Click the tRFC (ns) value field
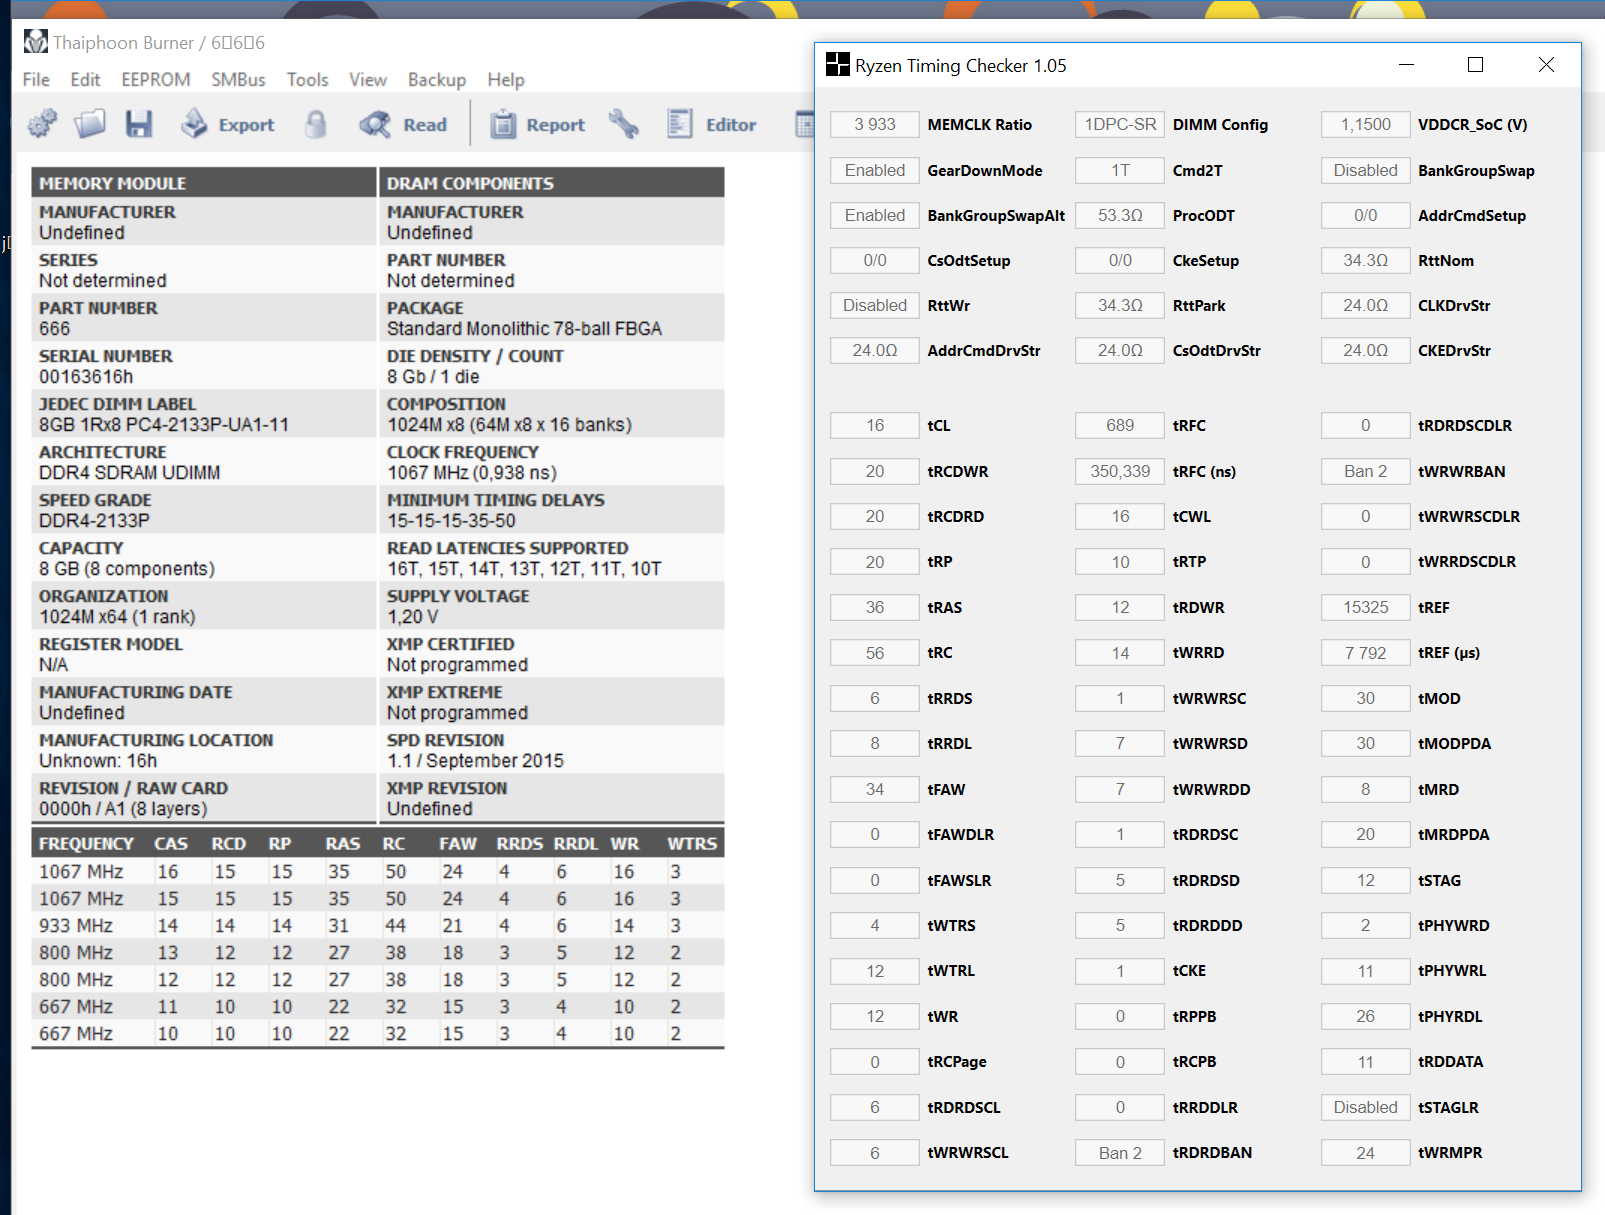The image size is (1605, 1215). [1120, 472]
